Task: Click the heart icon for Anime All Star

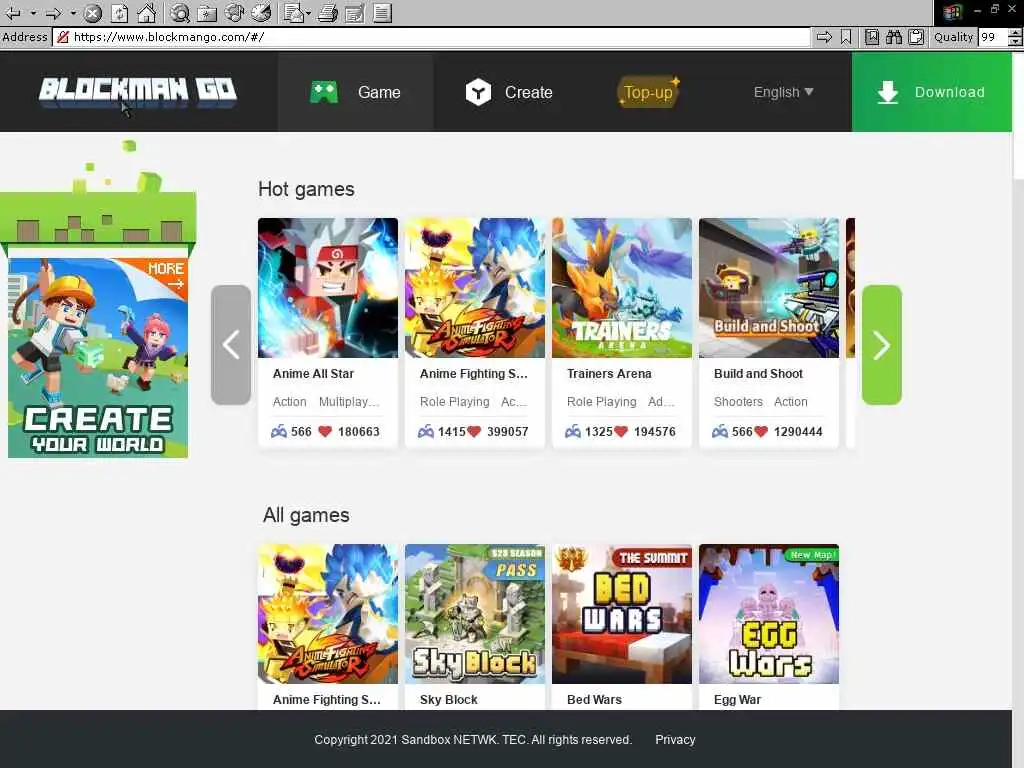Action: [325, 432]
